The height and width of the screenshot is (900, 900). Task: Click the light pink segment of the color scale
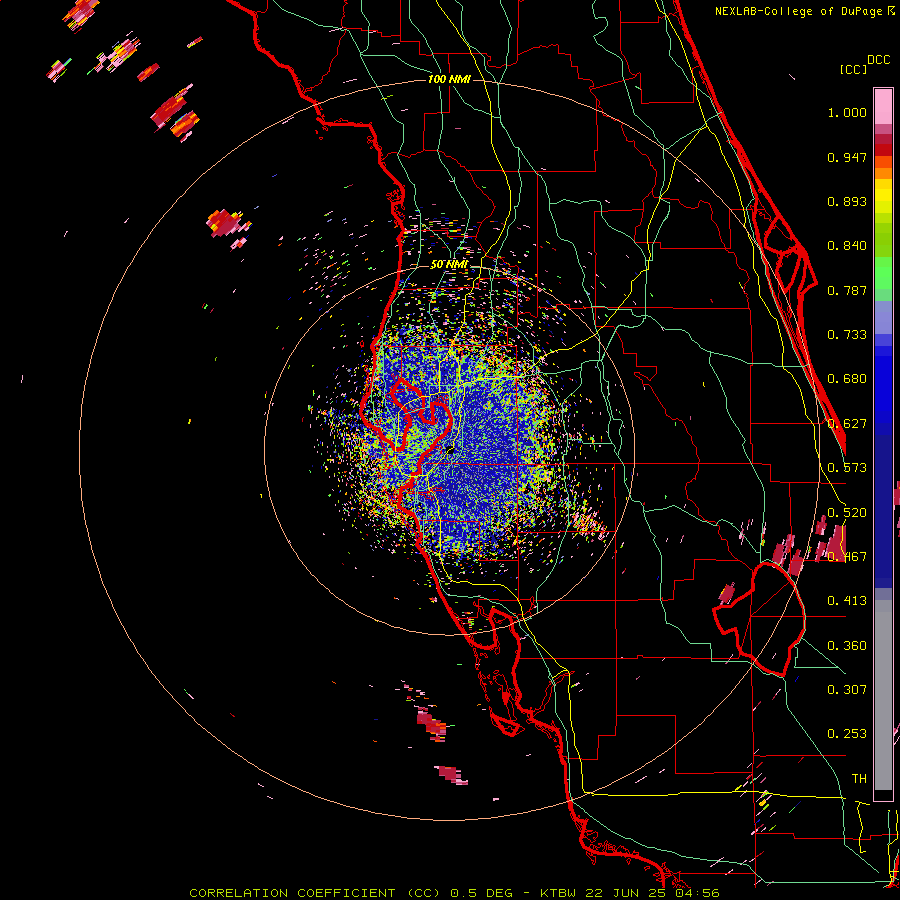pos(883,106)
